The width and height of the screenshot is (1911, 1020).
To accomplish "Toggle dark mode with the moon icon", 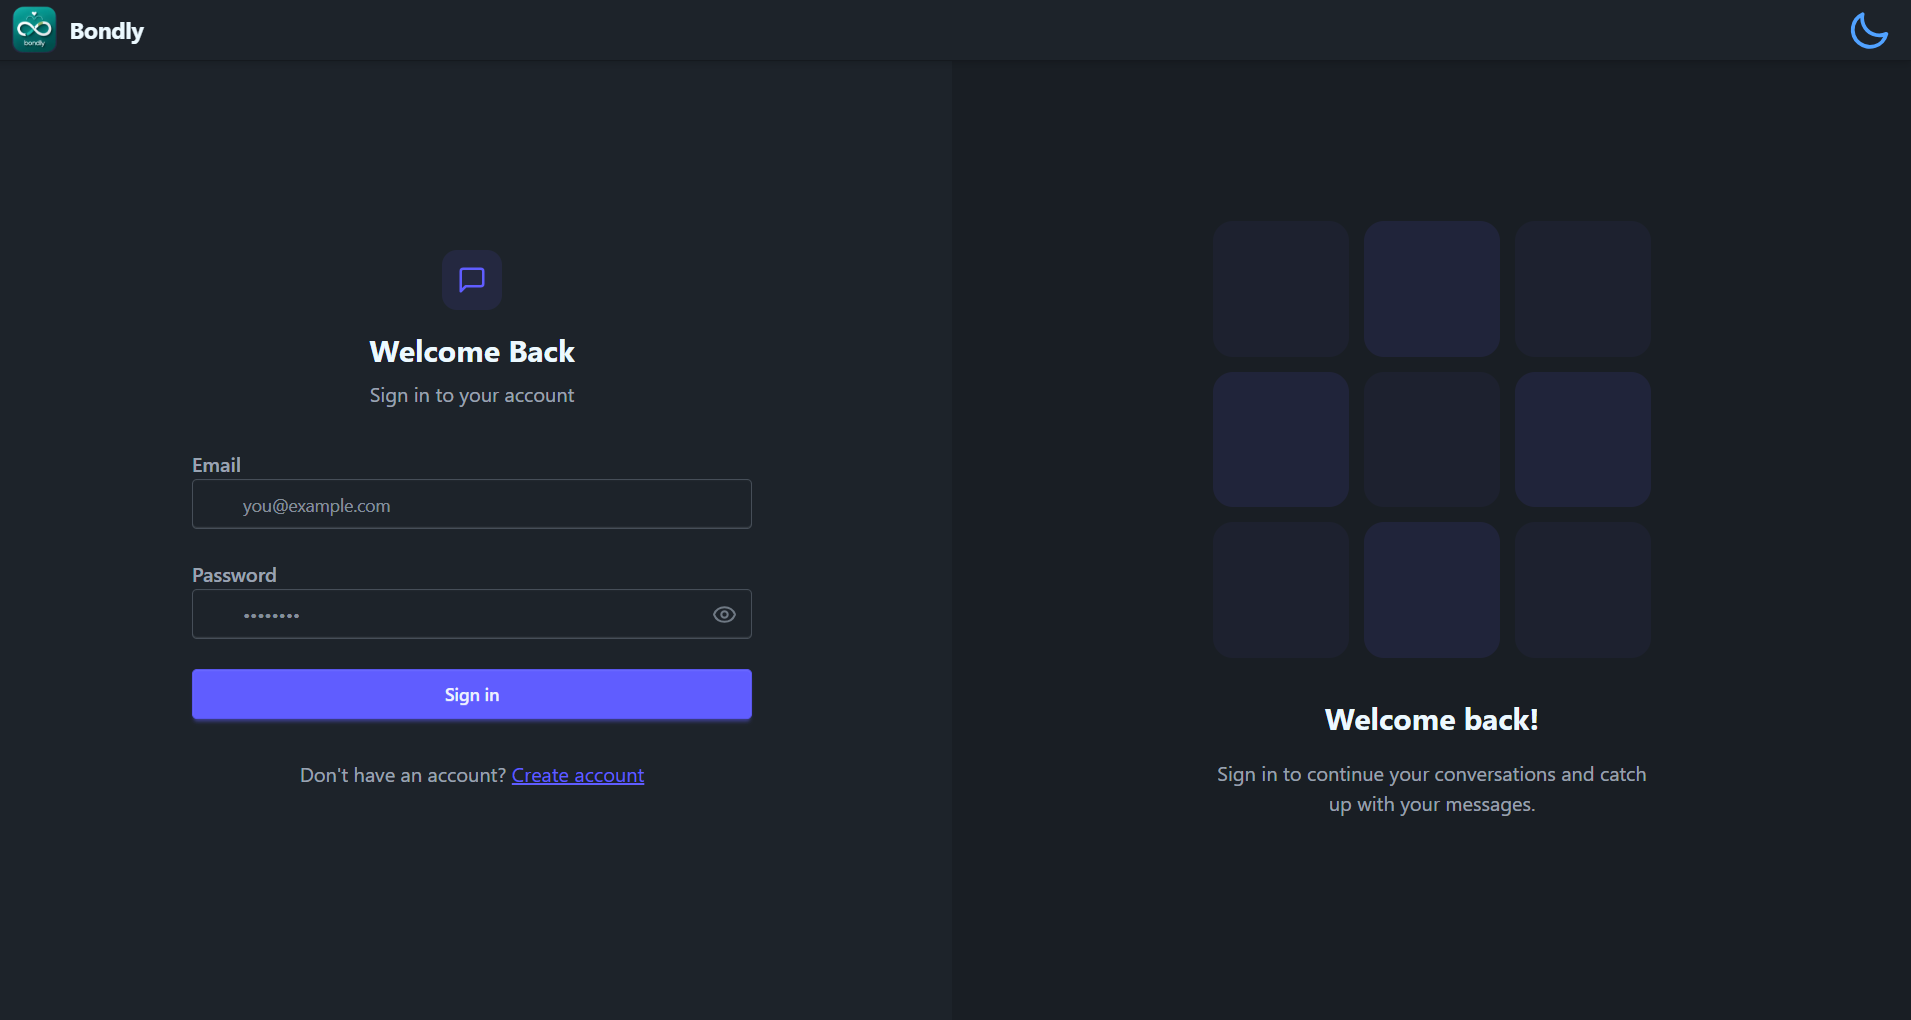I will click(1868, 30).
